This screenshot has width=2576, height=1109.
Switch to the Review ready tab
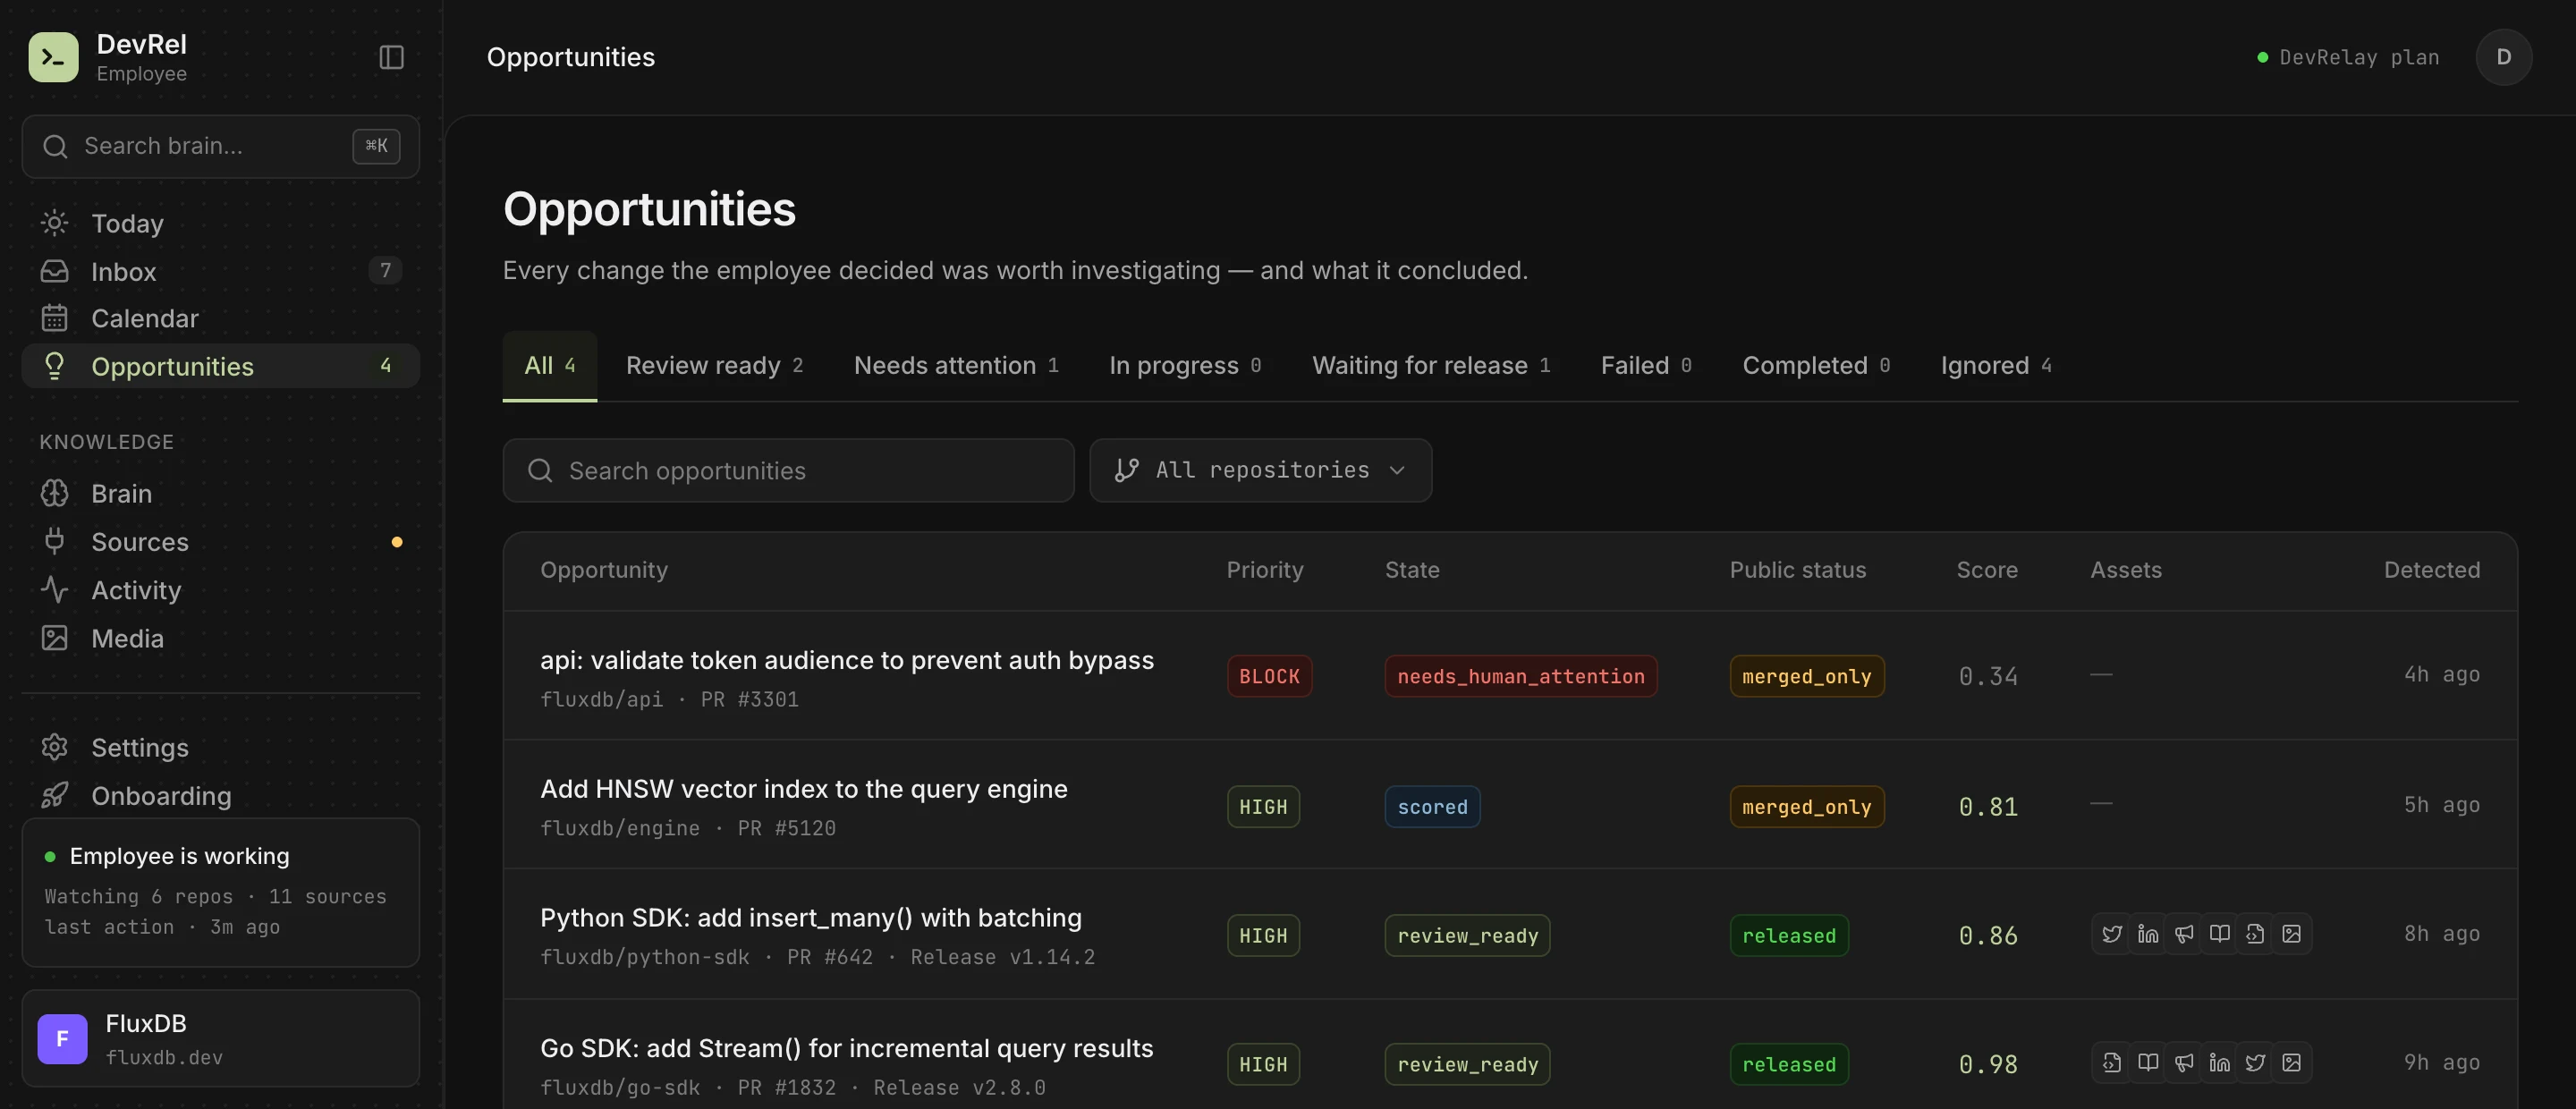[x=714, y=365]
